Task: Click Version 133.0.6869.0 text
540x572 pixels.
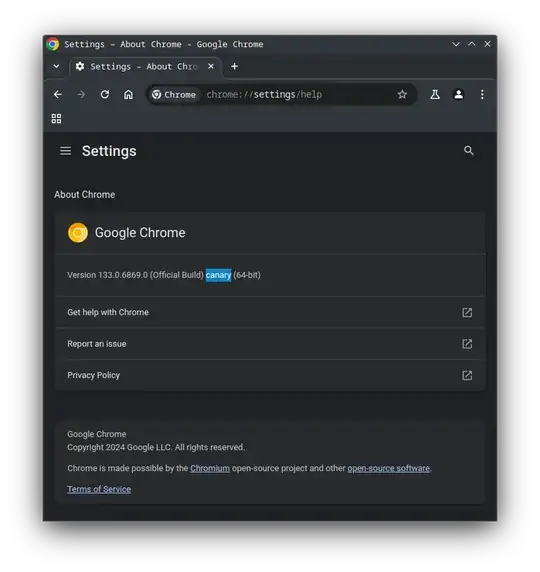Action: (108, 275)
